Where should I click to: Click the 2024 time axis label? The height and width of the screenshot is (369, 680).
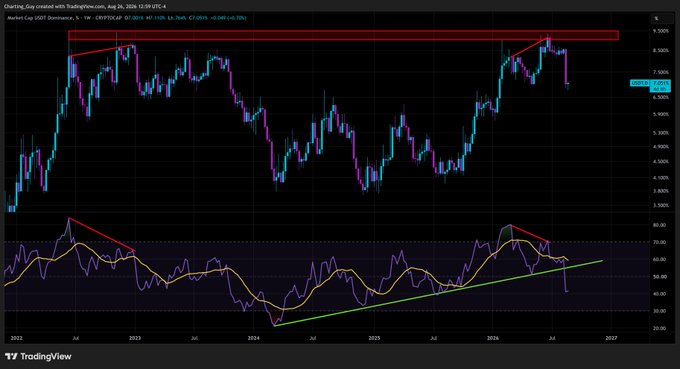click(254, 338)
